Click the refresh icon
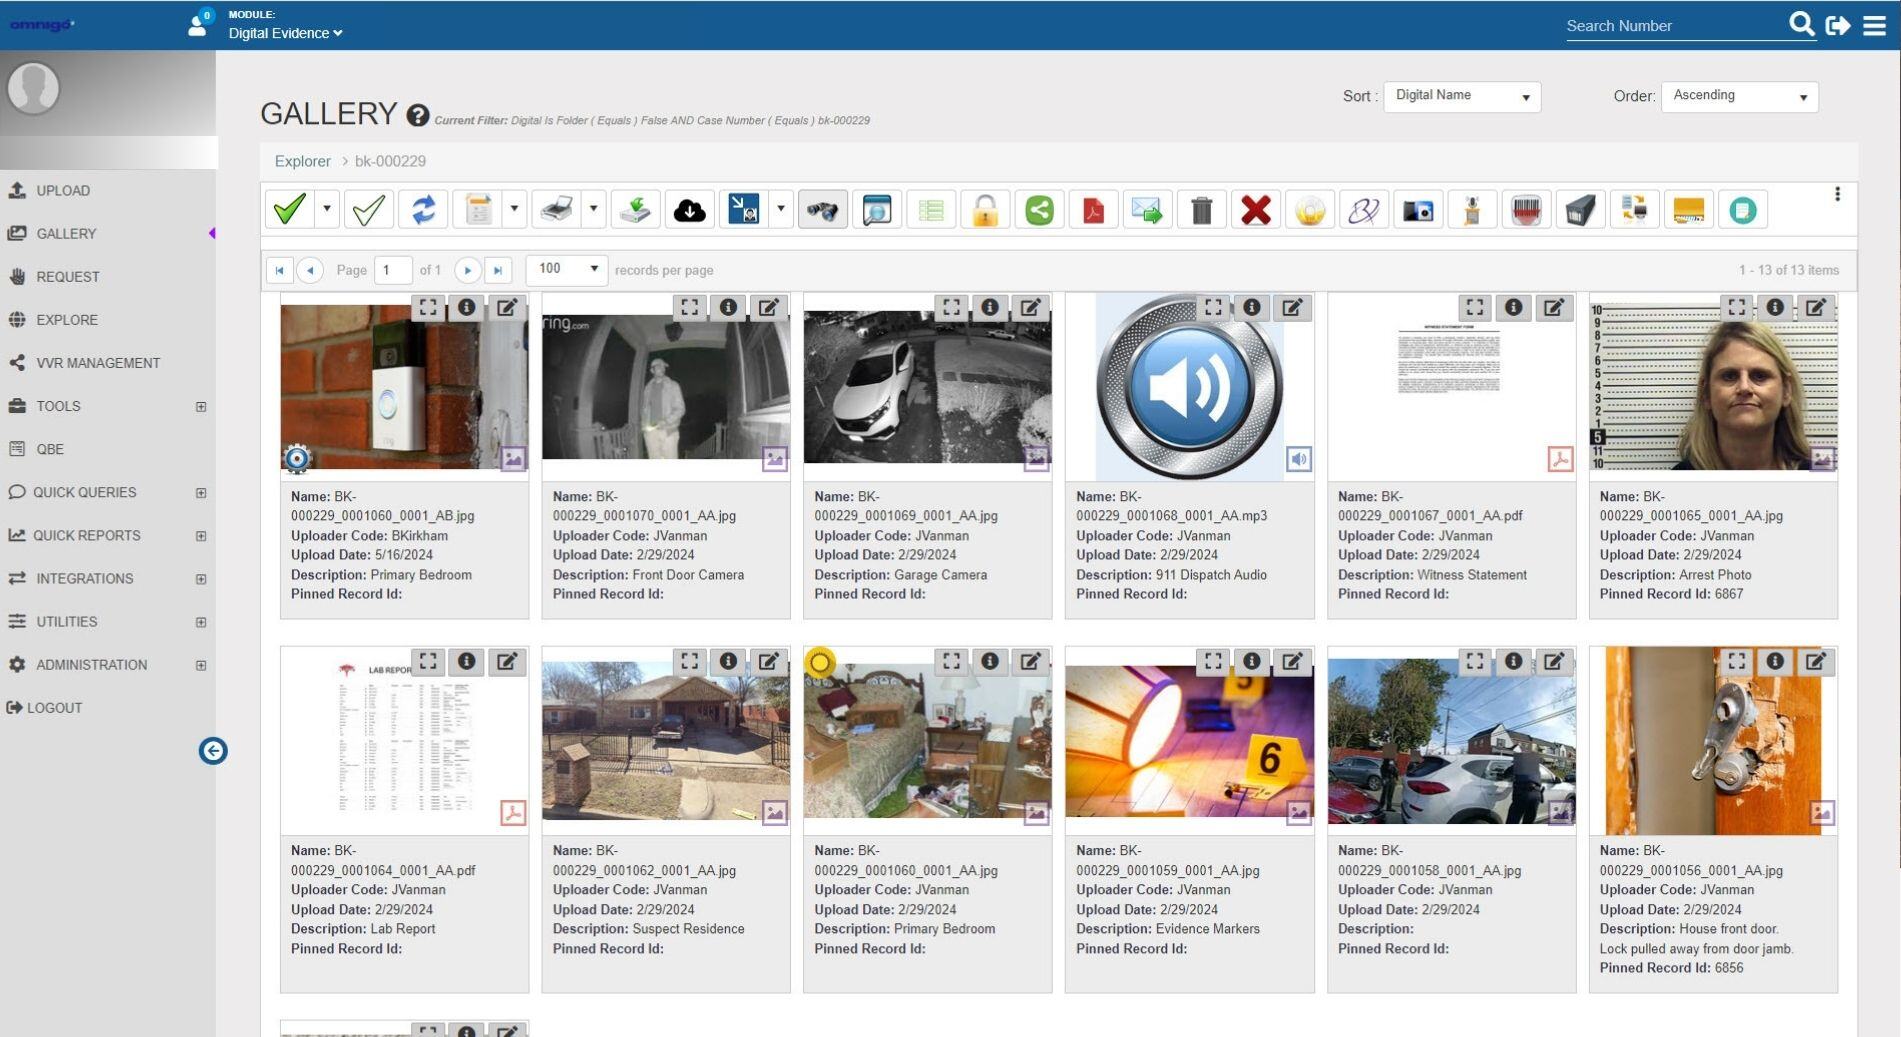 pos(424,208)
